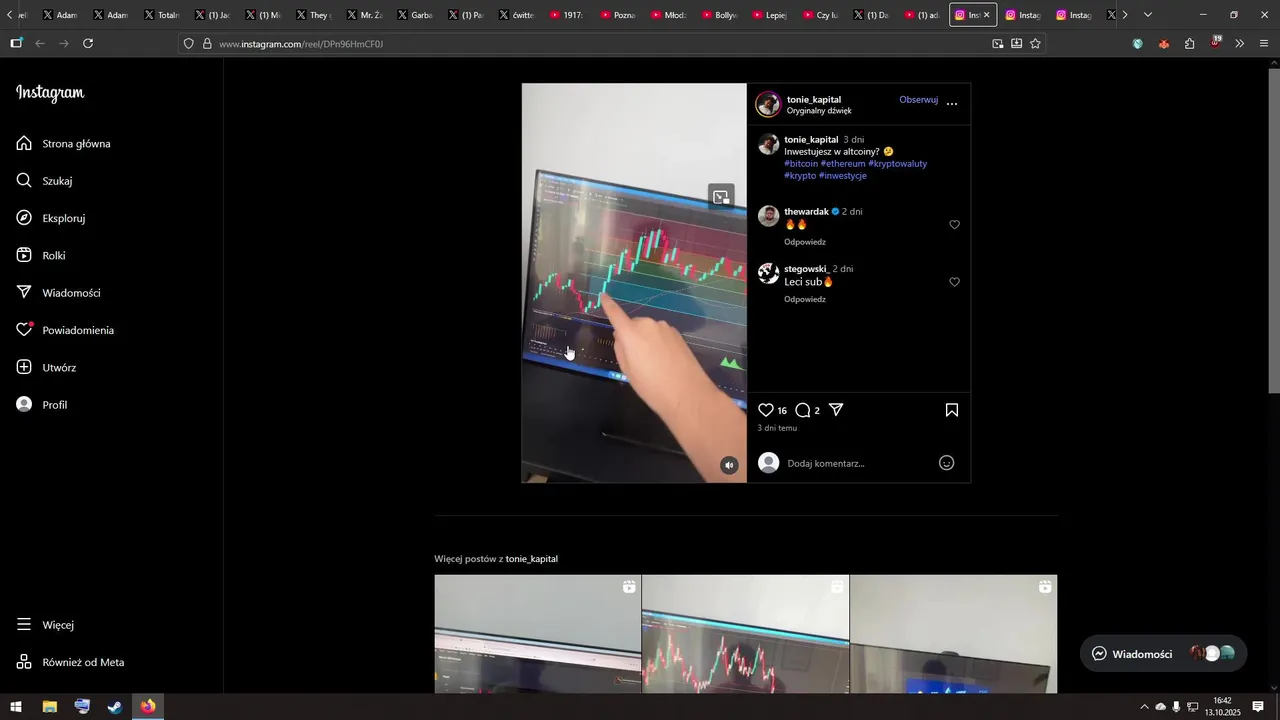
Task: Click the #bitcoin hashtag
Action: (801, 163)
